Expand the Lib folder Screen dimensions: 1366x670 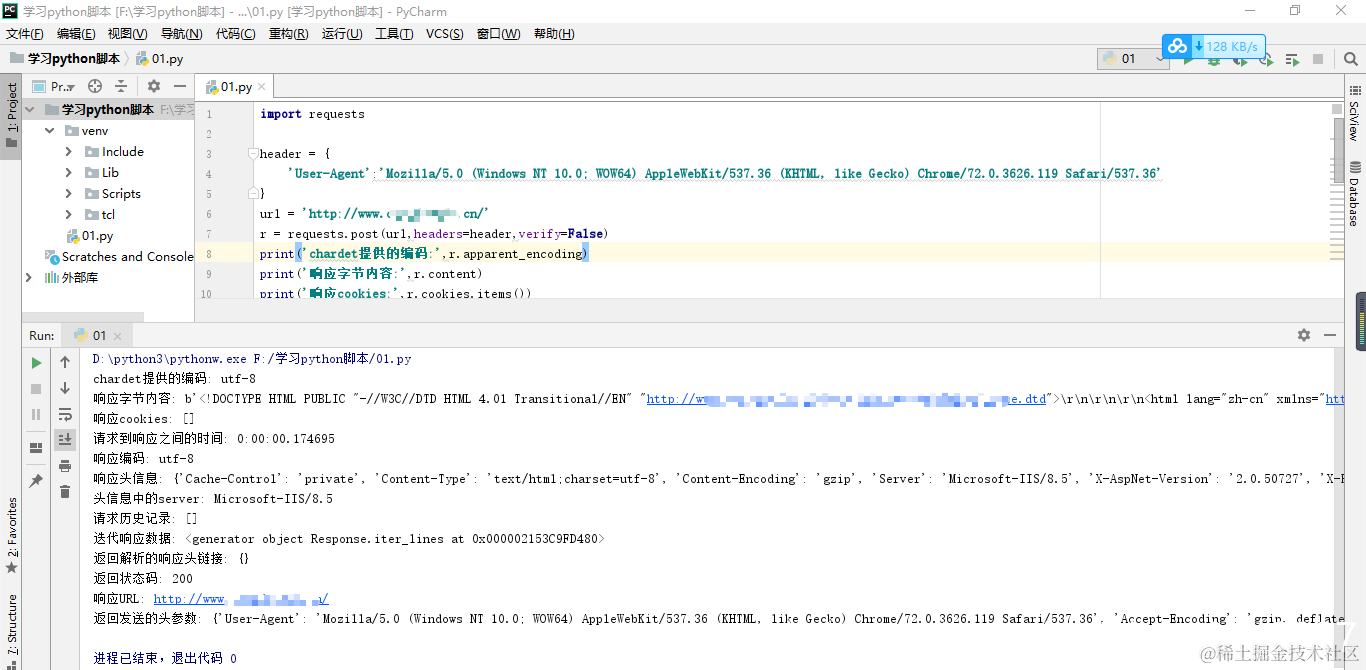pyautogui.click(x=68, y=173)
